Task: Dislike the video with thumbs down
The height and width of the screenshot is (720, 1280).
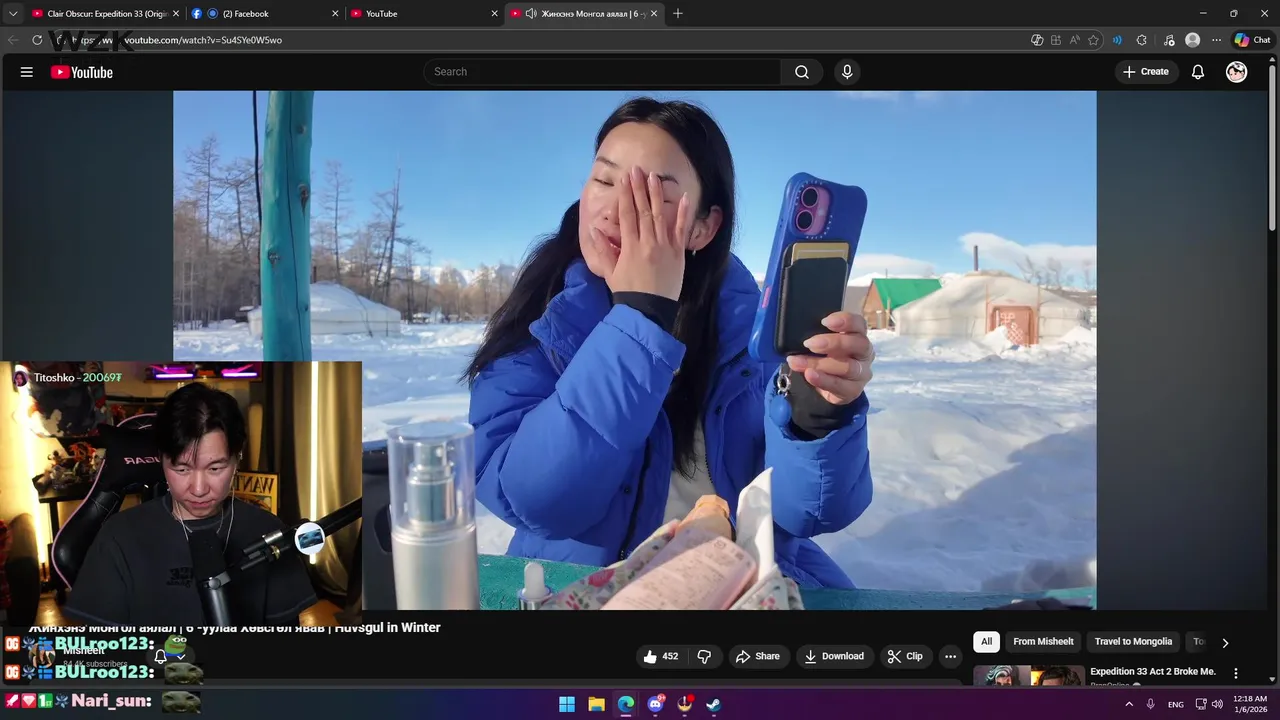Action: (704, 656)
